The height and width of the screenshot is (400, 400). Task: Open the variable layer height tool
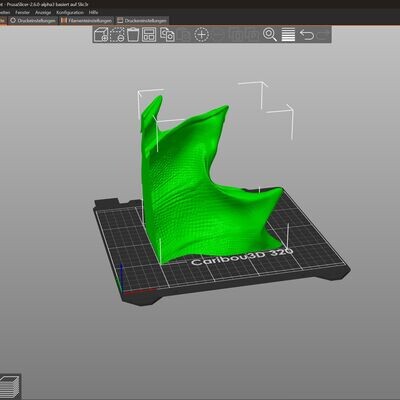click(288, 35)
